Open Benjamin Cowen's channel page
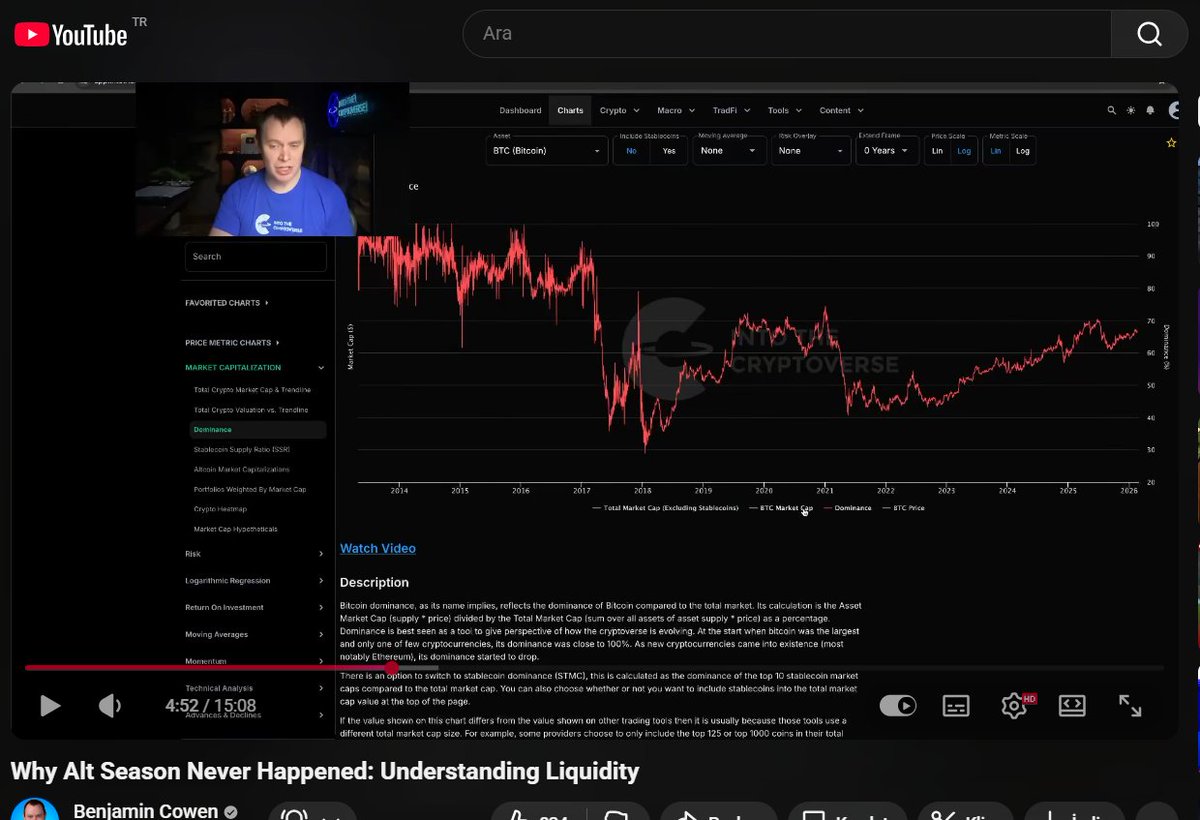The width and height of the screenshot is (1200, 820). click(147, 810)
